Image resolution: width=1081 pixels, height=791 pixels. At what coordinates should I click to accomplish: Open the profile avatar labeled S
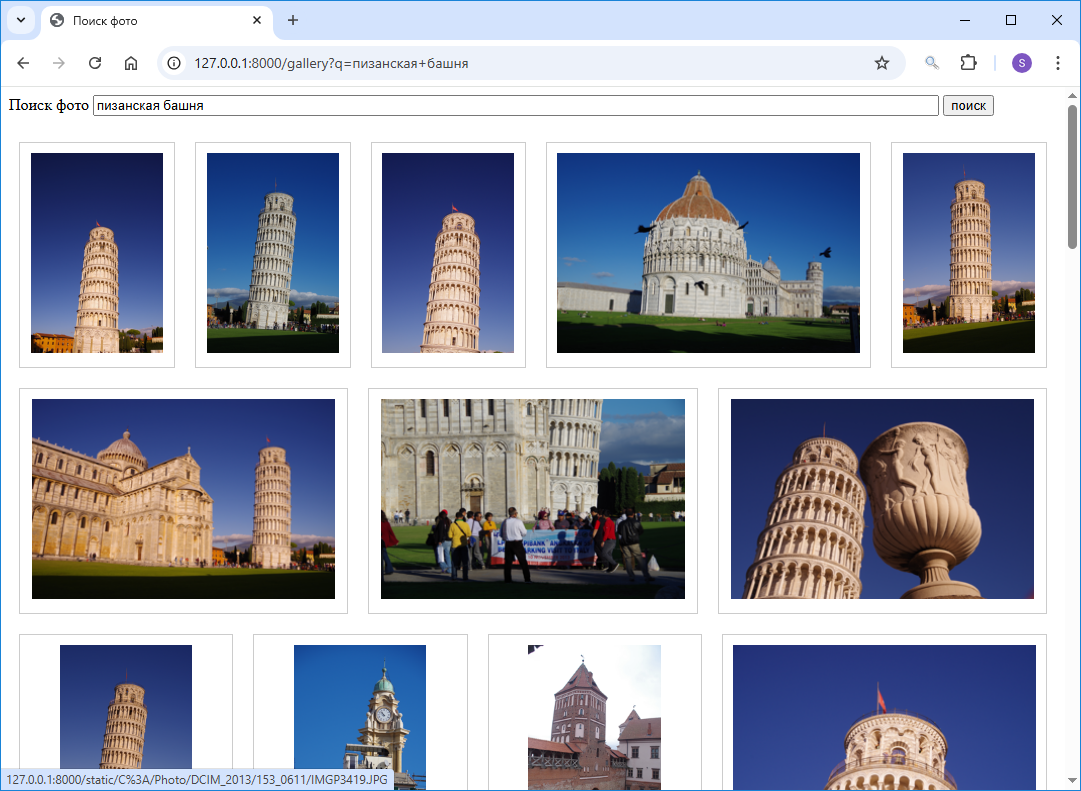1021,63
